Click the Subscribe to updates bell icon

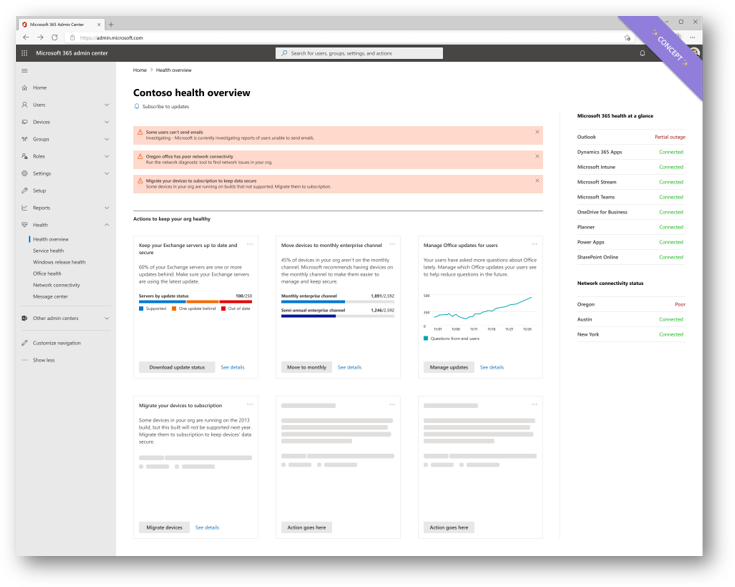coord(137,106)
